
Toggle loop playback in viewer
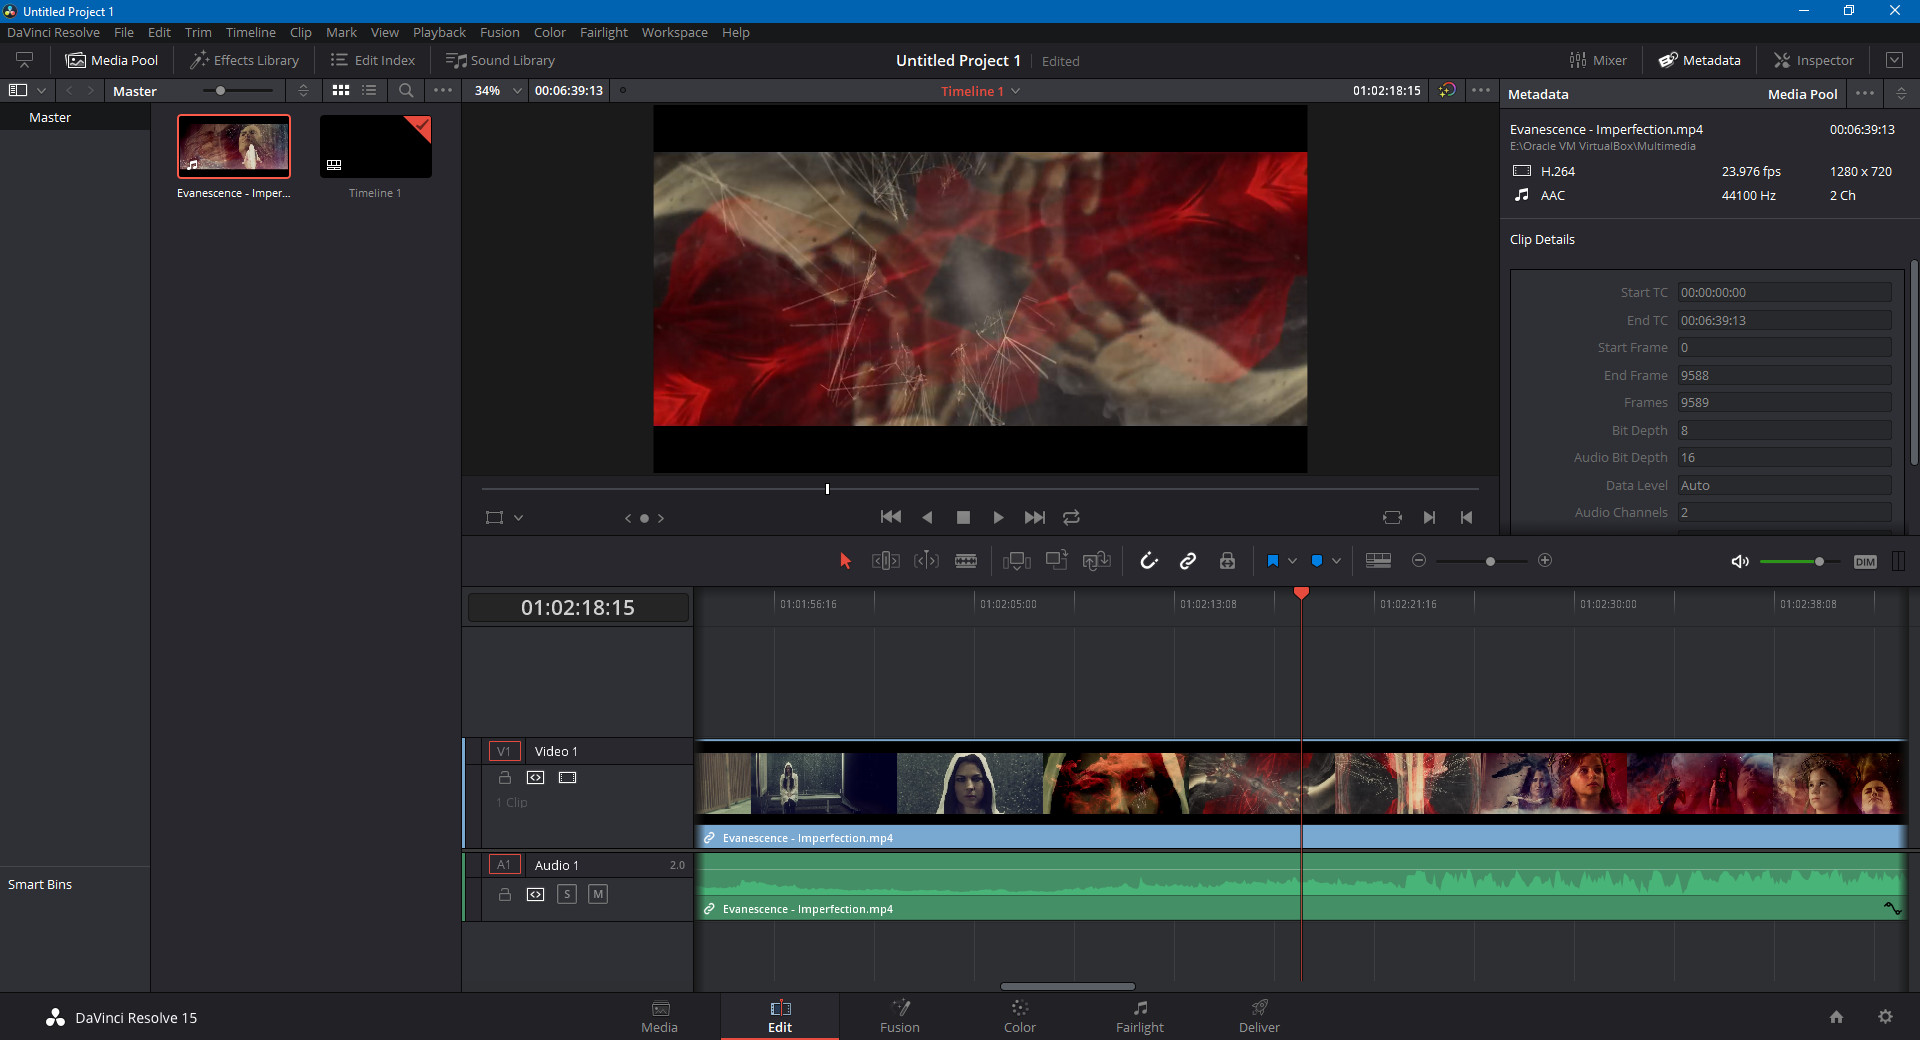(x=1071, y=517)
